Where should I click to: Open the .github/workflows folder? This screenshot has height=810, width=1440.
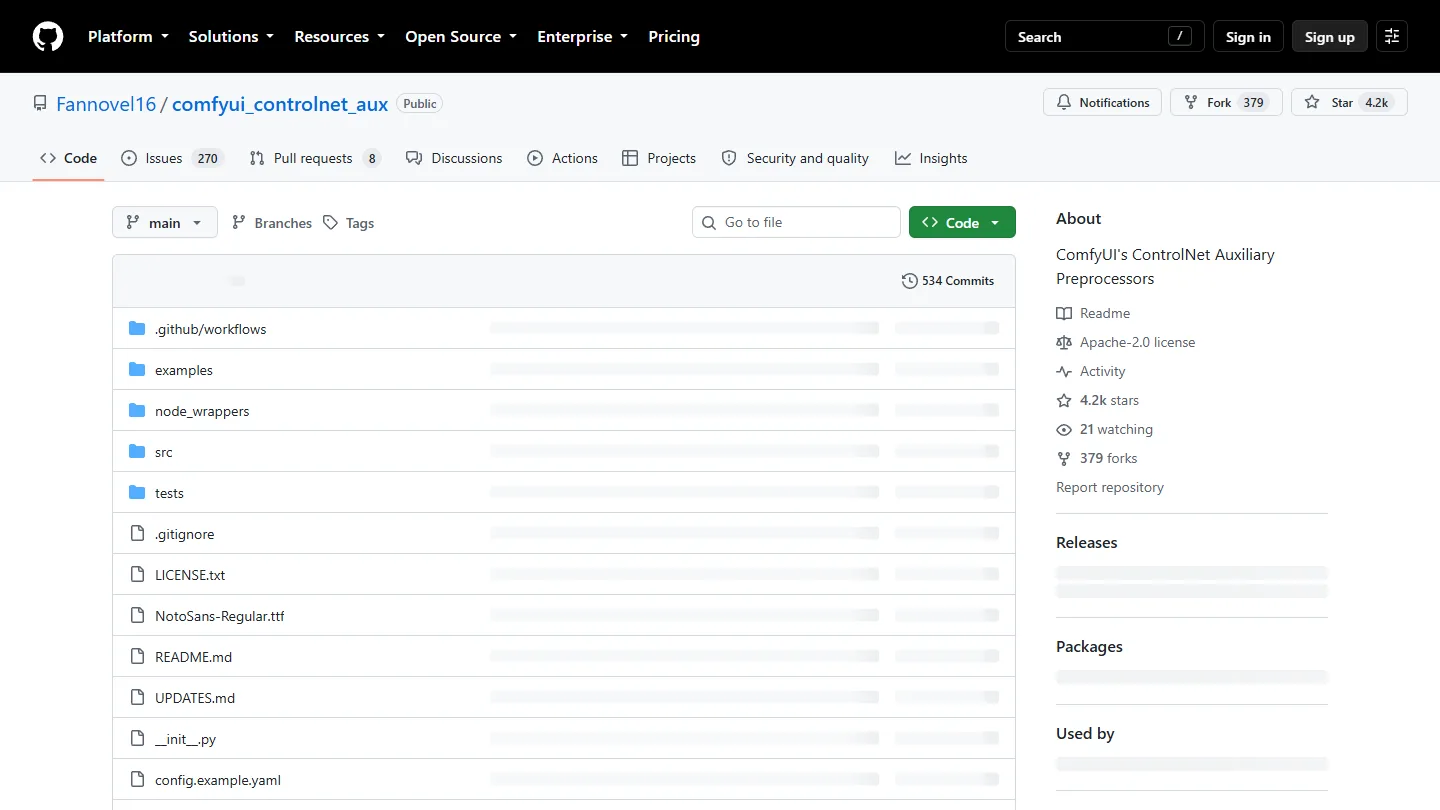point(210,329)
